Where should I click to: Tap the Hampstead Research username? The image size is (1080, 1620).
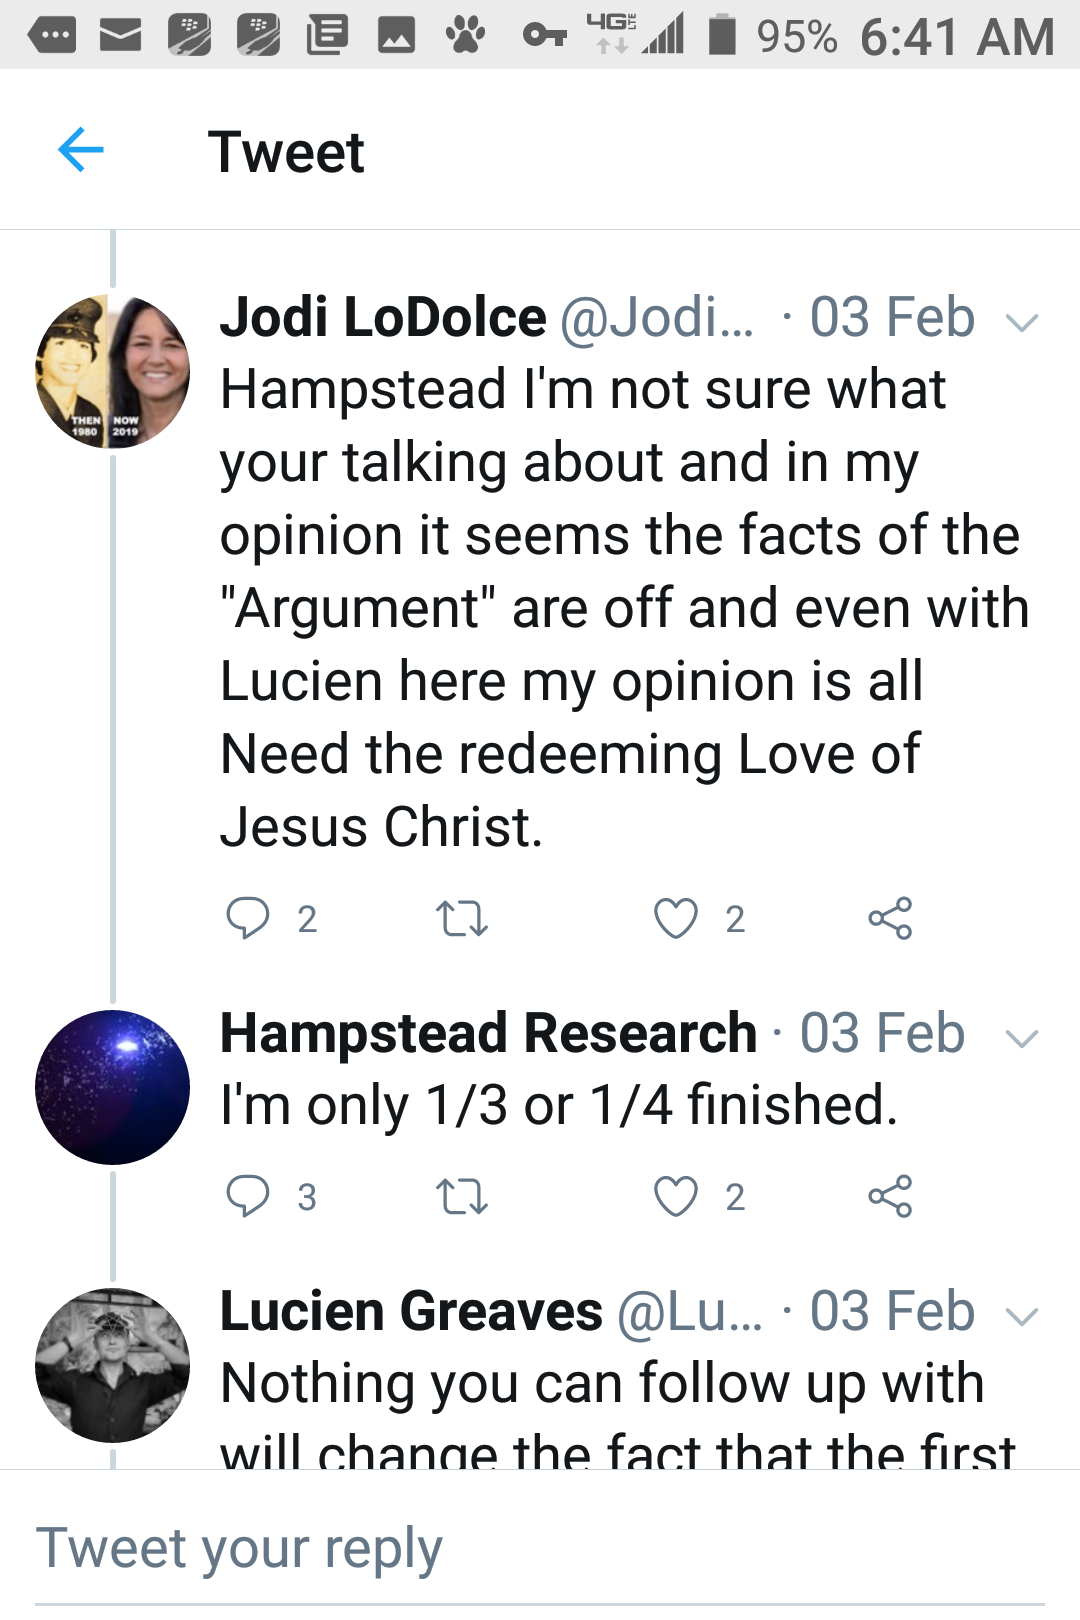coord(488,1034)
